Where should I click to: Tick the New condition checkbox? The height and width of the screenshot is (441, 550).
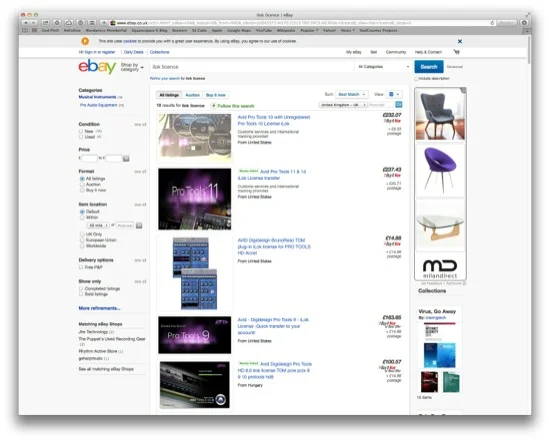[81, 131]
